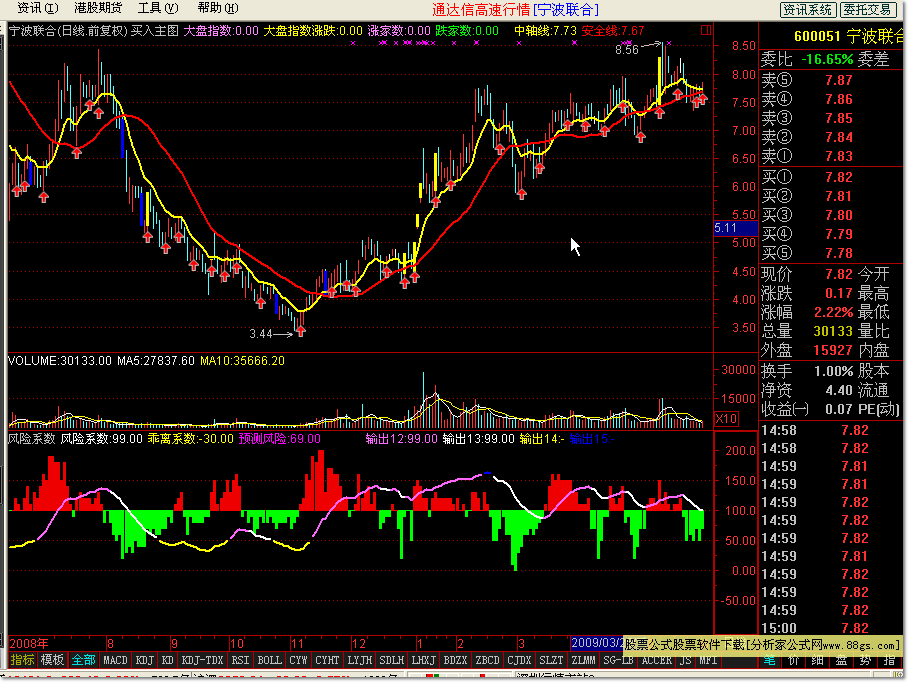Screen dimensions: 910x683
Task: Click the MA10 volume value label
Action: tap(242, 360)
